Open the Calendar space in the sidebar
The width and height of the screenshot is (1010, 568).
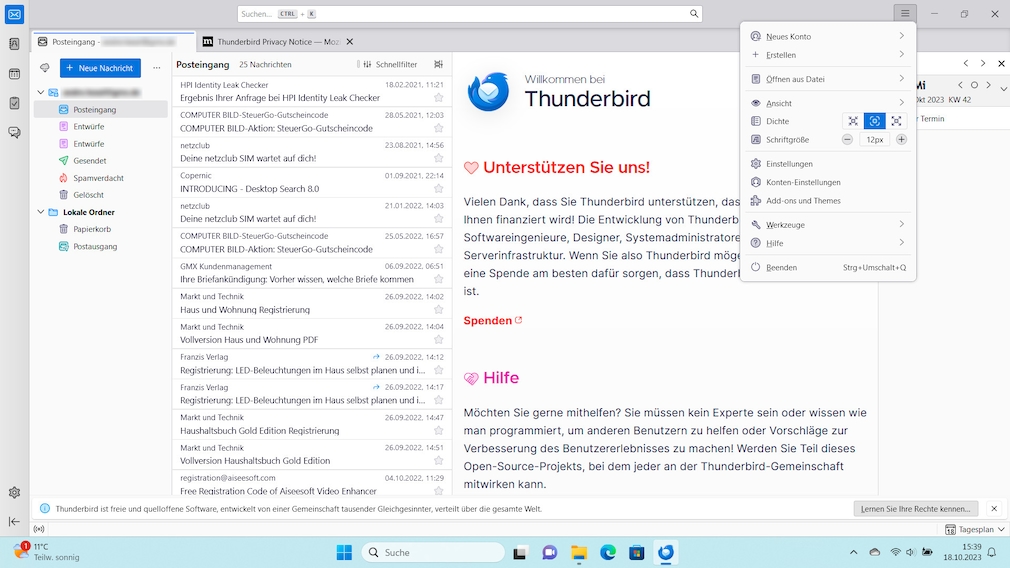pyautogui.click(x=14, y=74)
